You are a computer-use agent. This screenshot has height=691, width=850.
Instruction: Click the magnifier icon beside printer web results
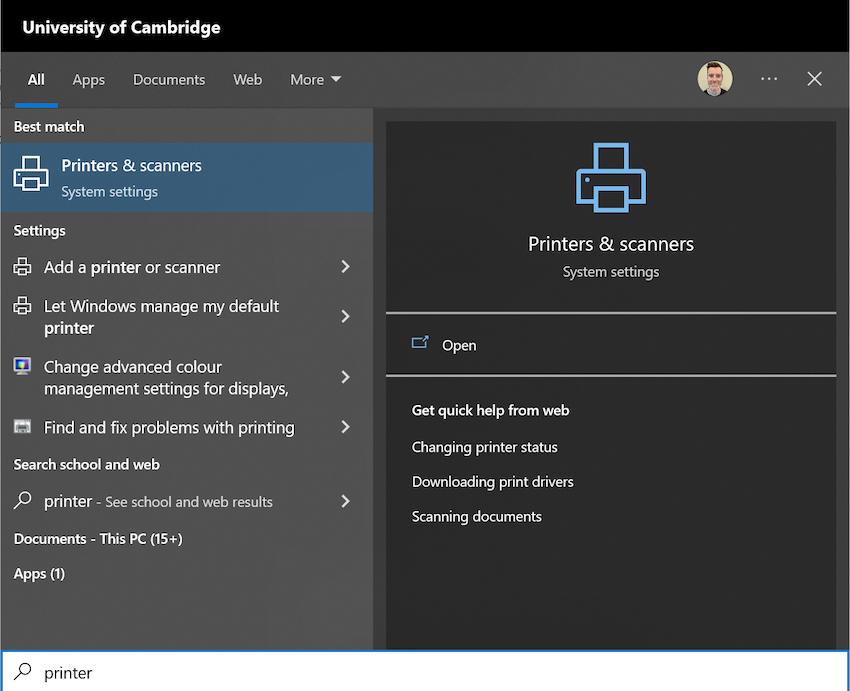coord(23,500)
